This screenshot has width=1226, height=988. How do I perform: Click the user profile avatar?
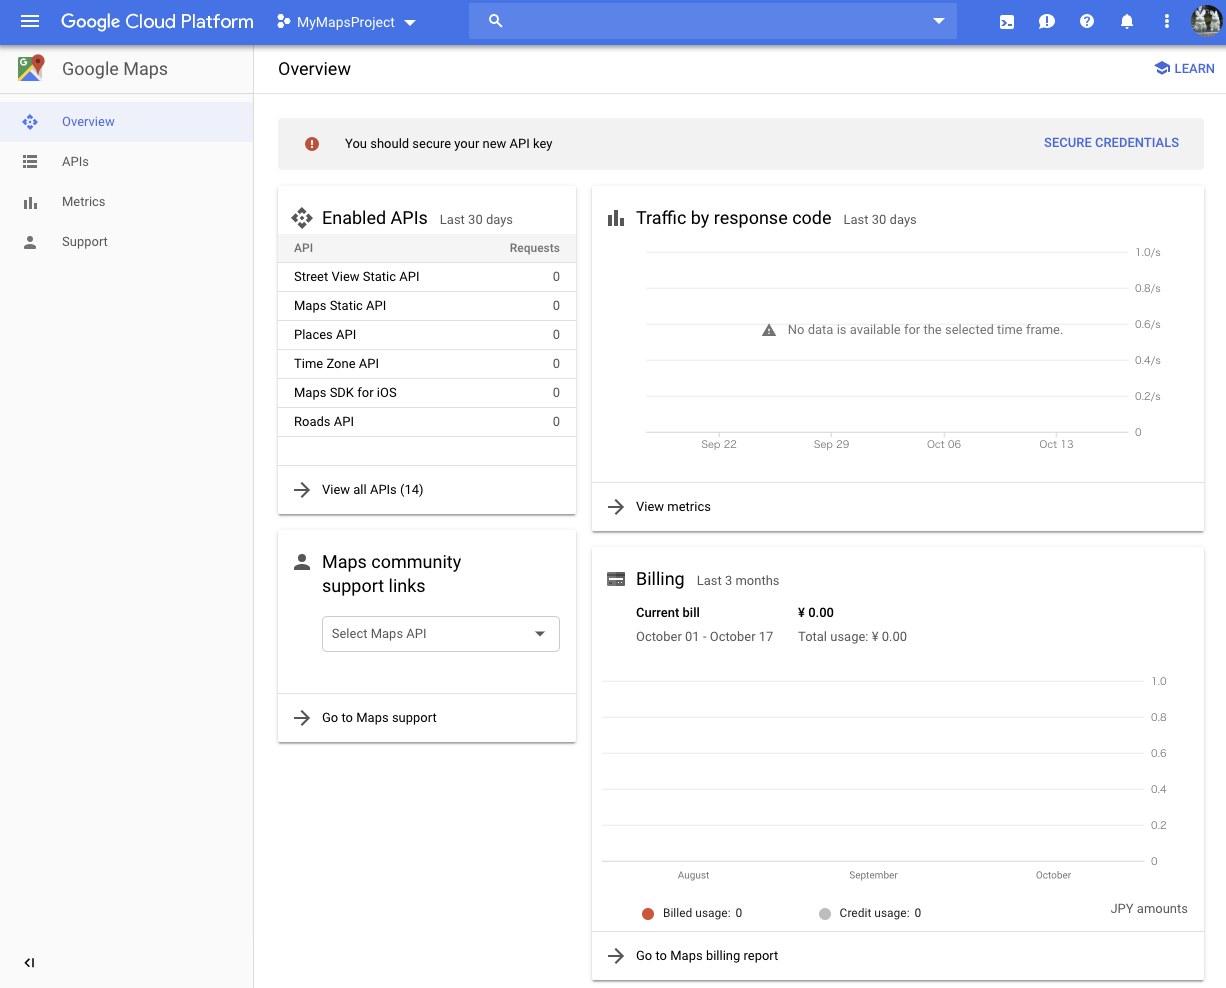click(1206, 21)
